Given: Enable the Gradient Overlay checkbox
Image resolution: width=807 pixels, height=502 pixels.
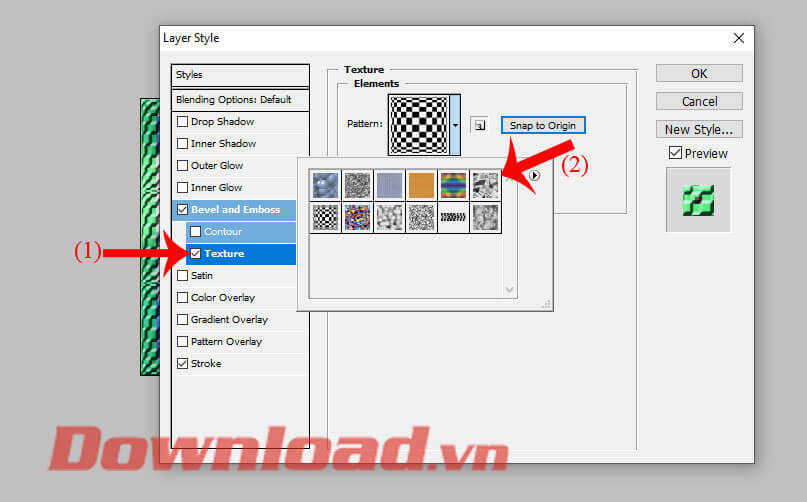Looking at the screenshot, I should point(182,320).
